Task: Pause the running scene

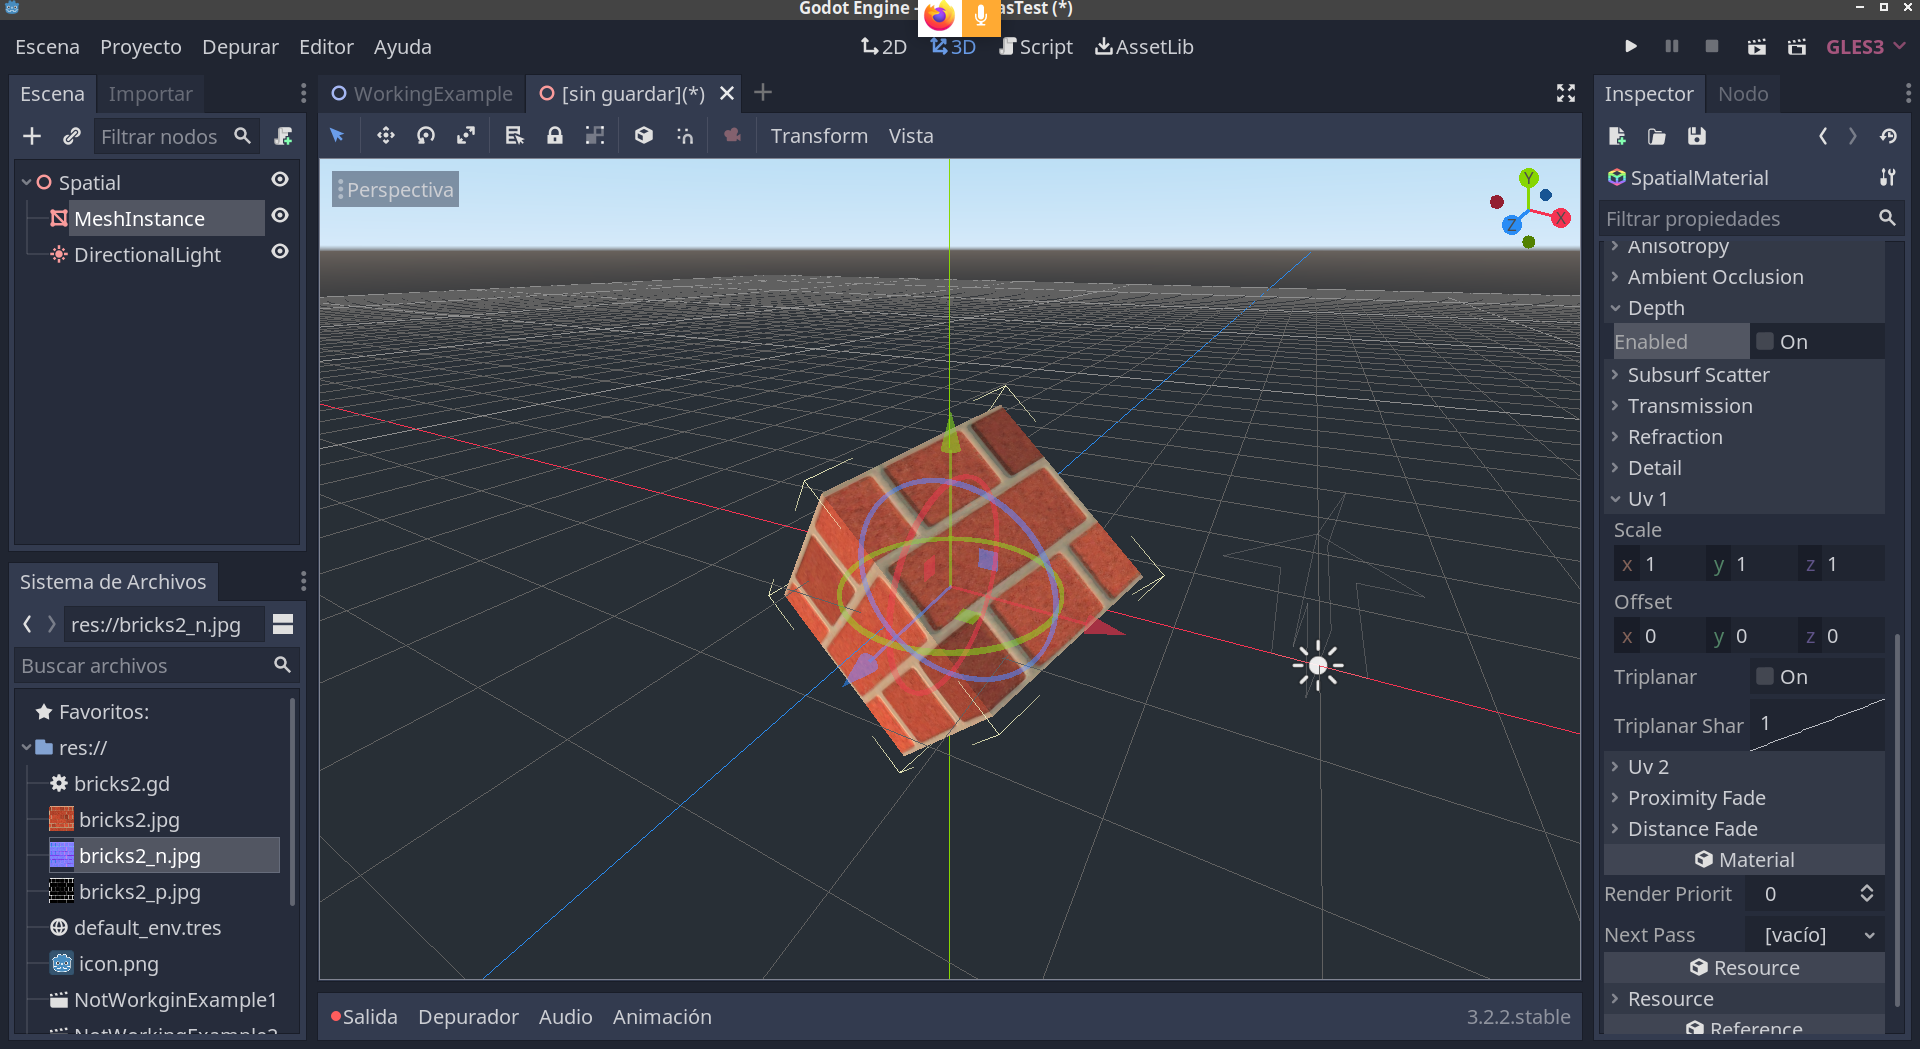Action: (1671, 47)
